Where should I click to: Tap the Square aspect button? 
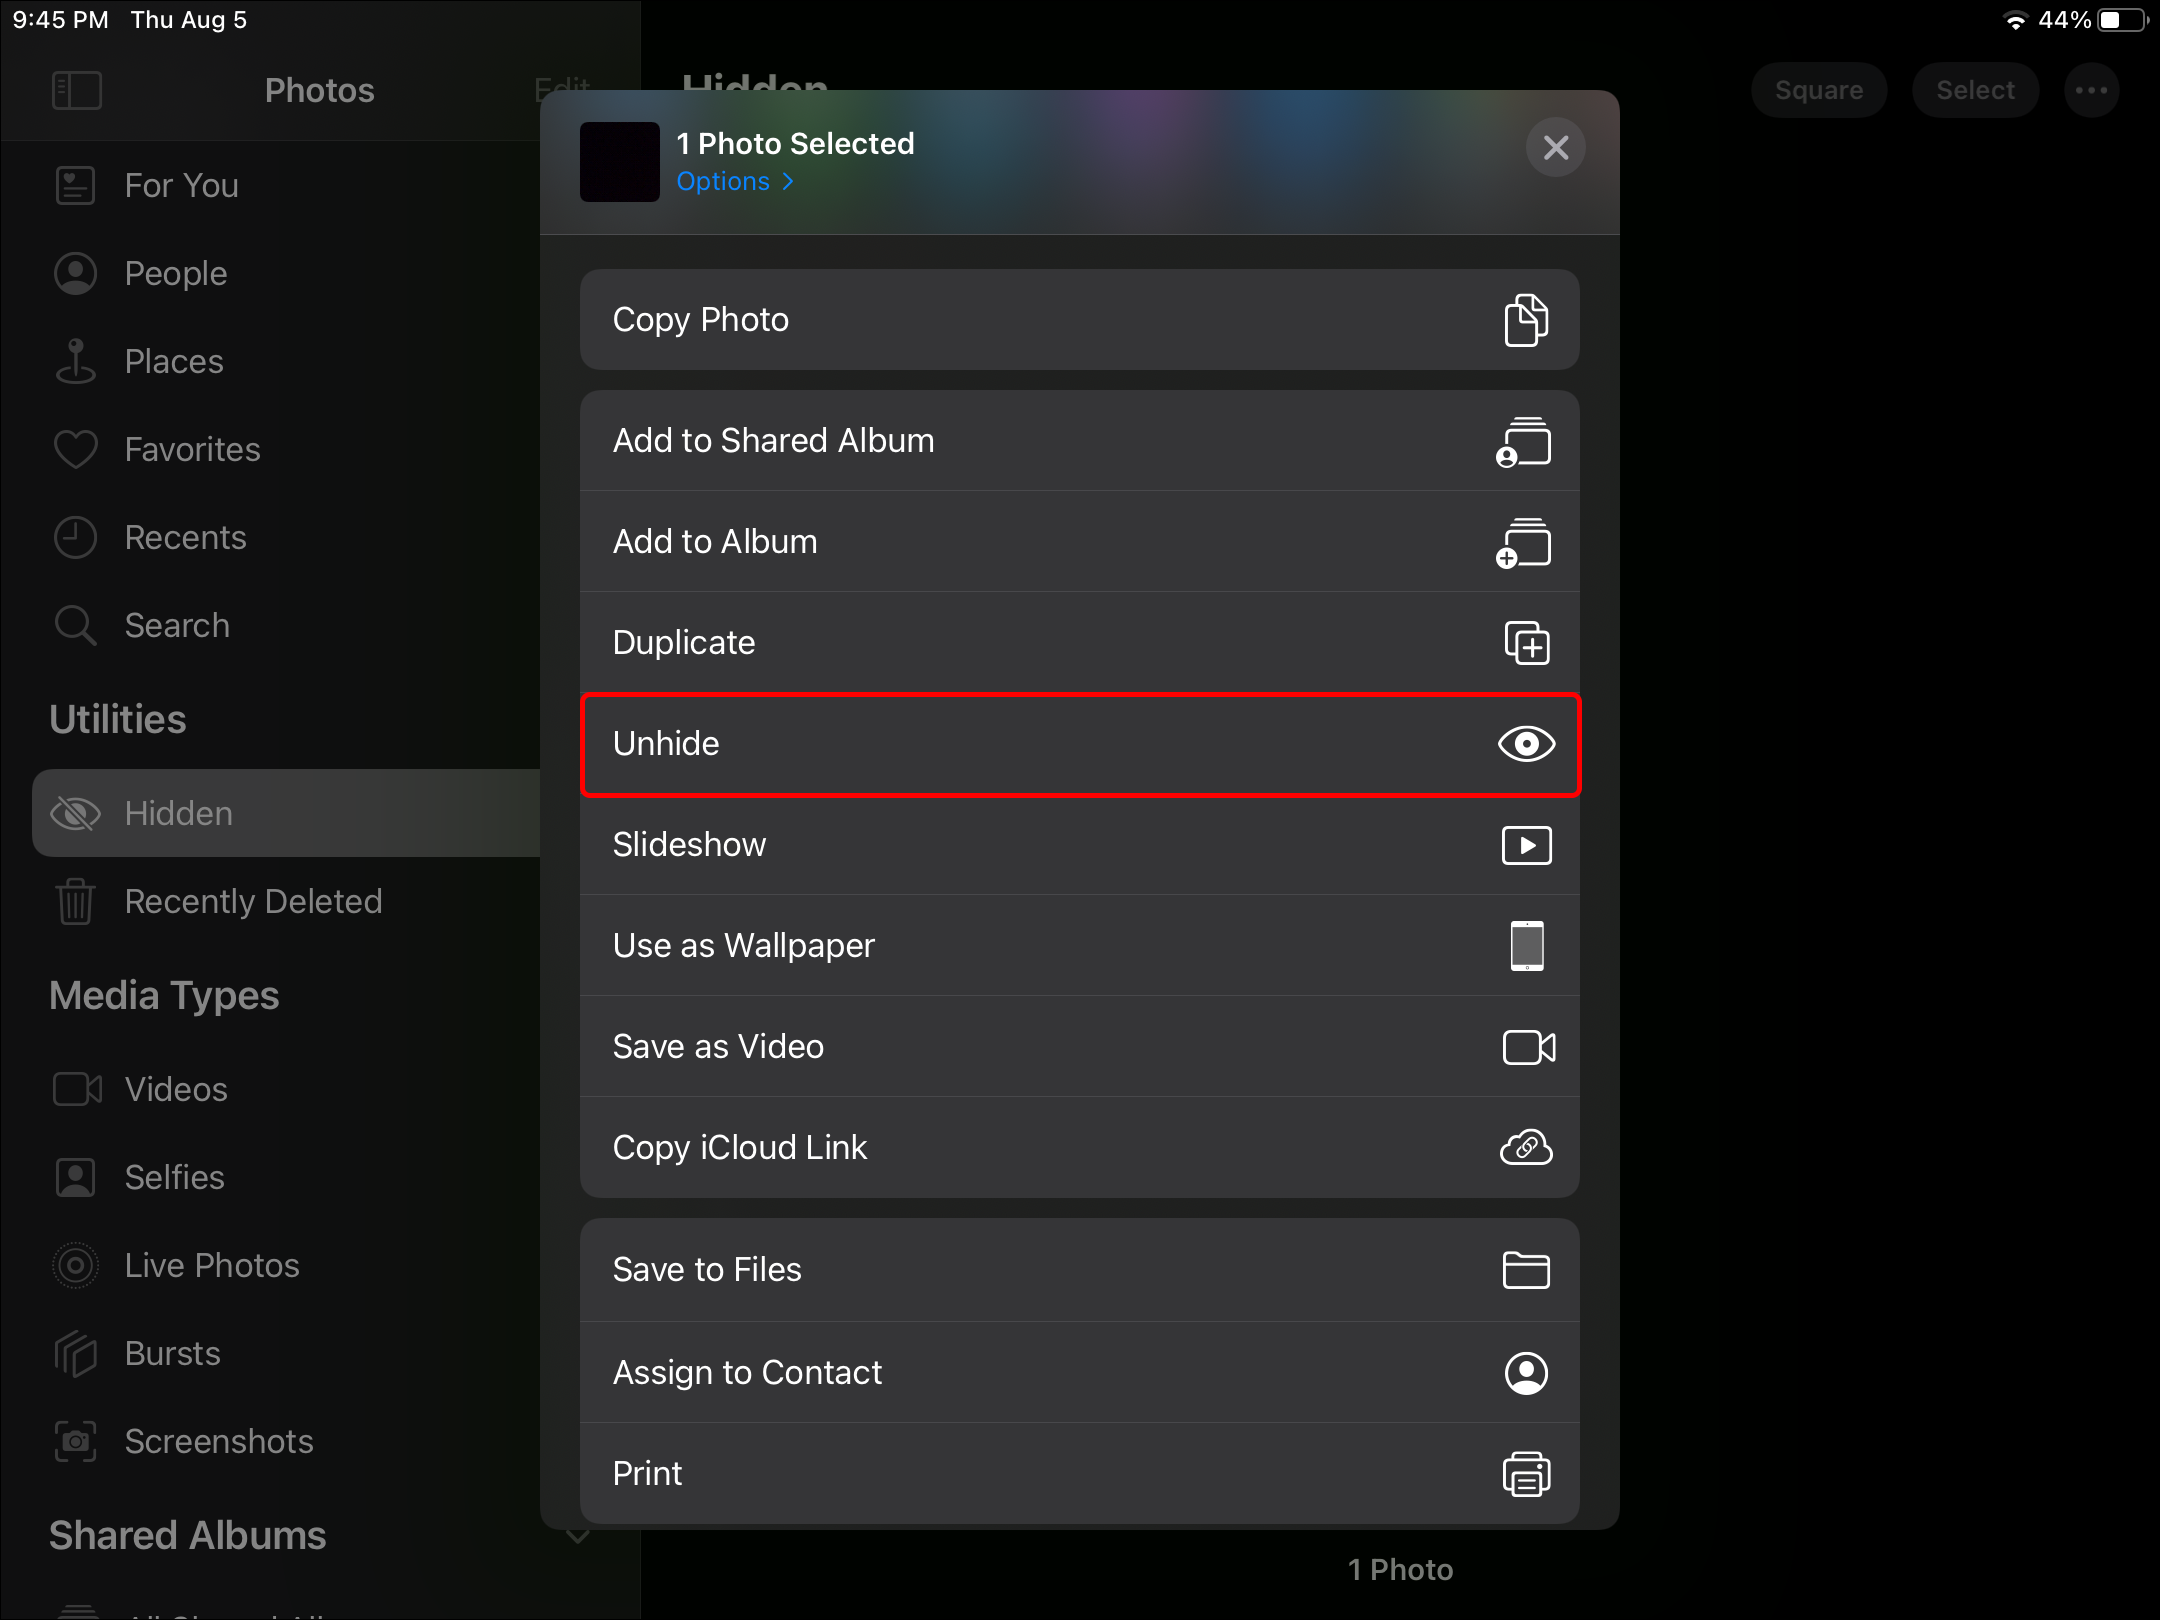pos(1818,90)
